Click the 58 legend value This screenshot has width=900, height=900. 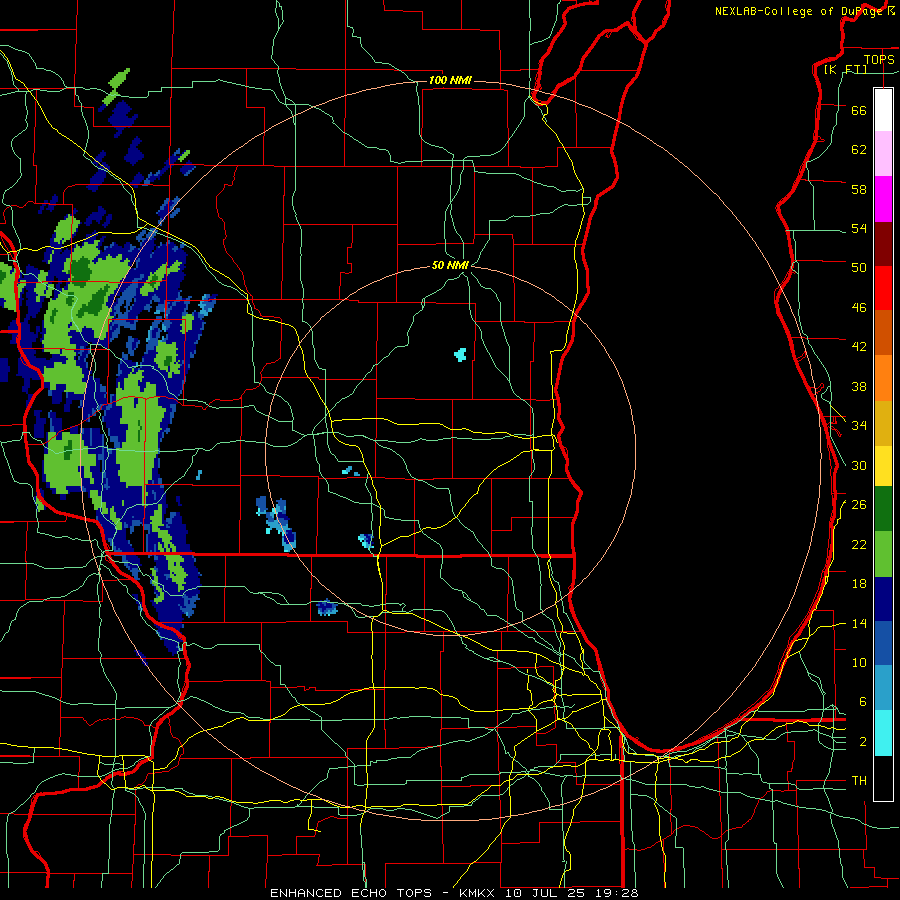(859, 189)
